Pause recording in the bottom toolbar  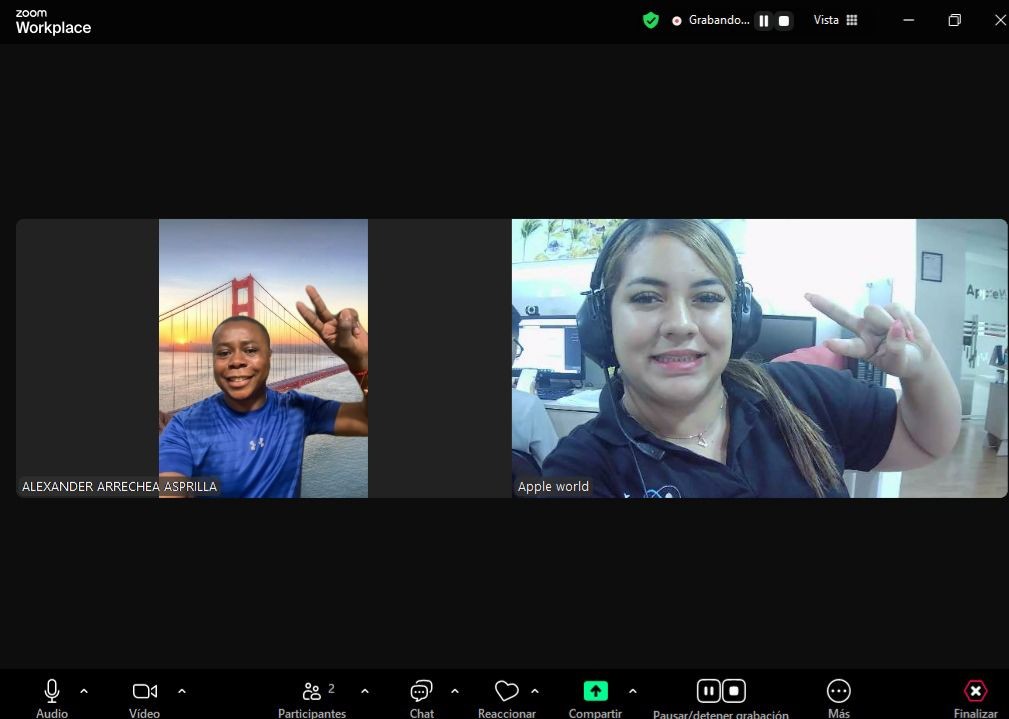pos(708,691)
